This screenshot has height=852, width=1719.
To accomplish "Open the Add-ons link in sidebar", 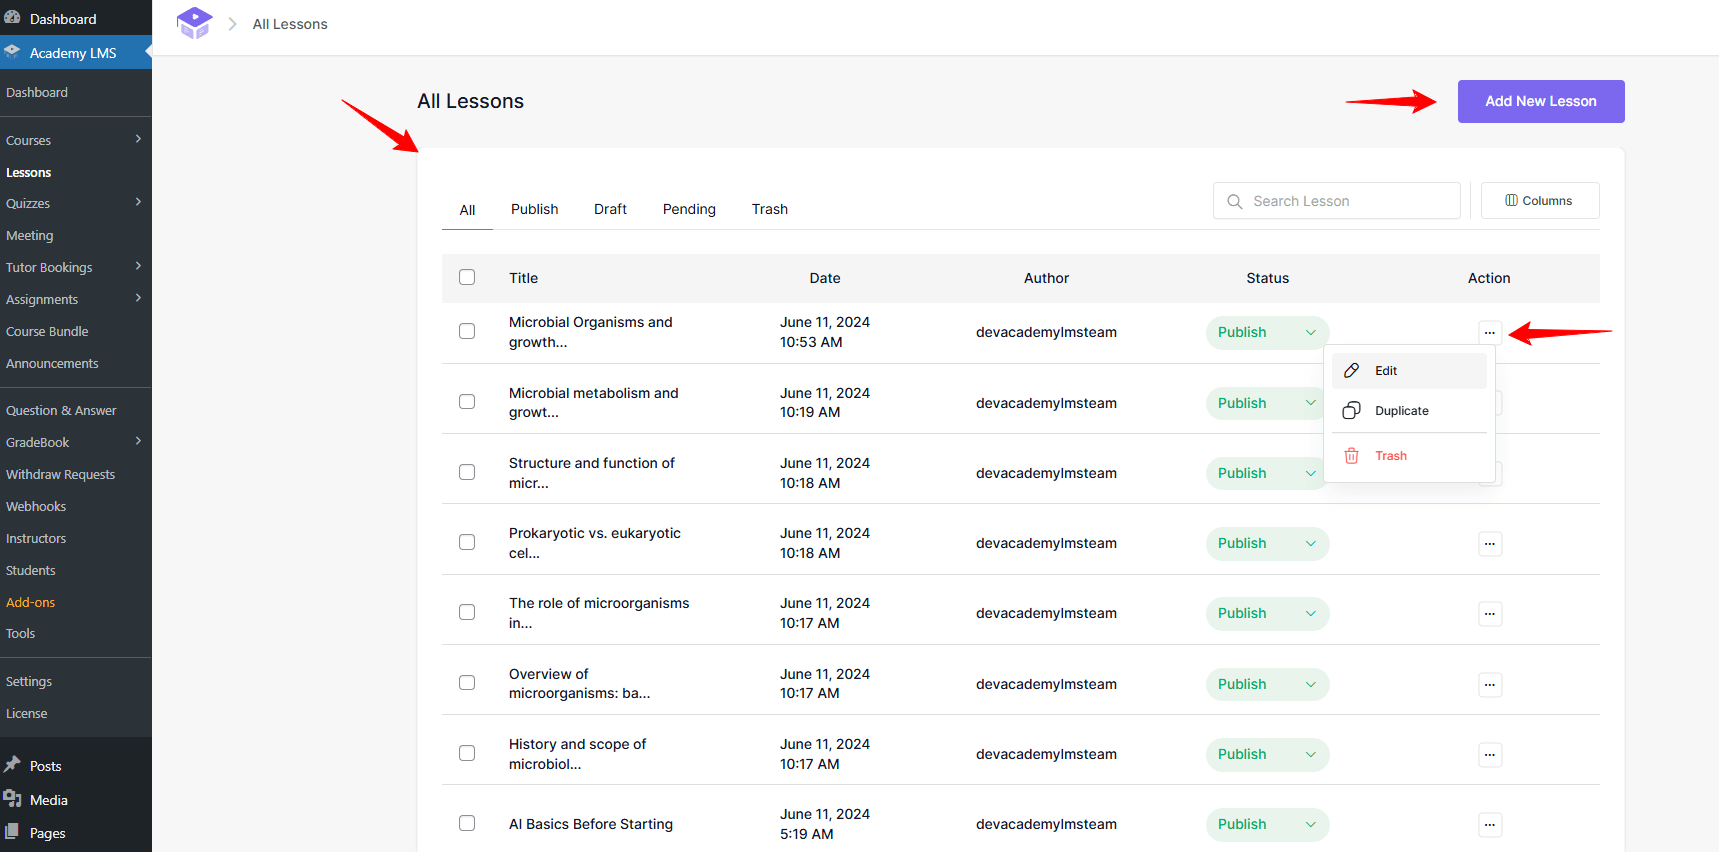I will (31, 602).
